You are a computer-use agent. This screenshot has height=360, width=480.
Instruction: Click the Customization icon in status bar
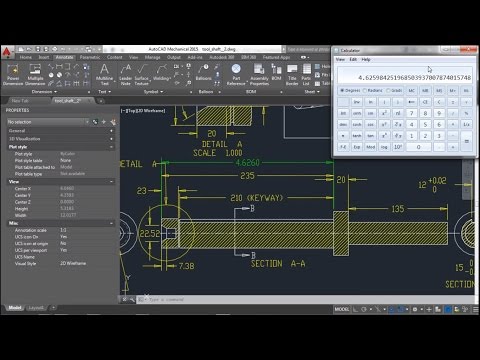pos(476,309)
